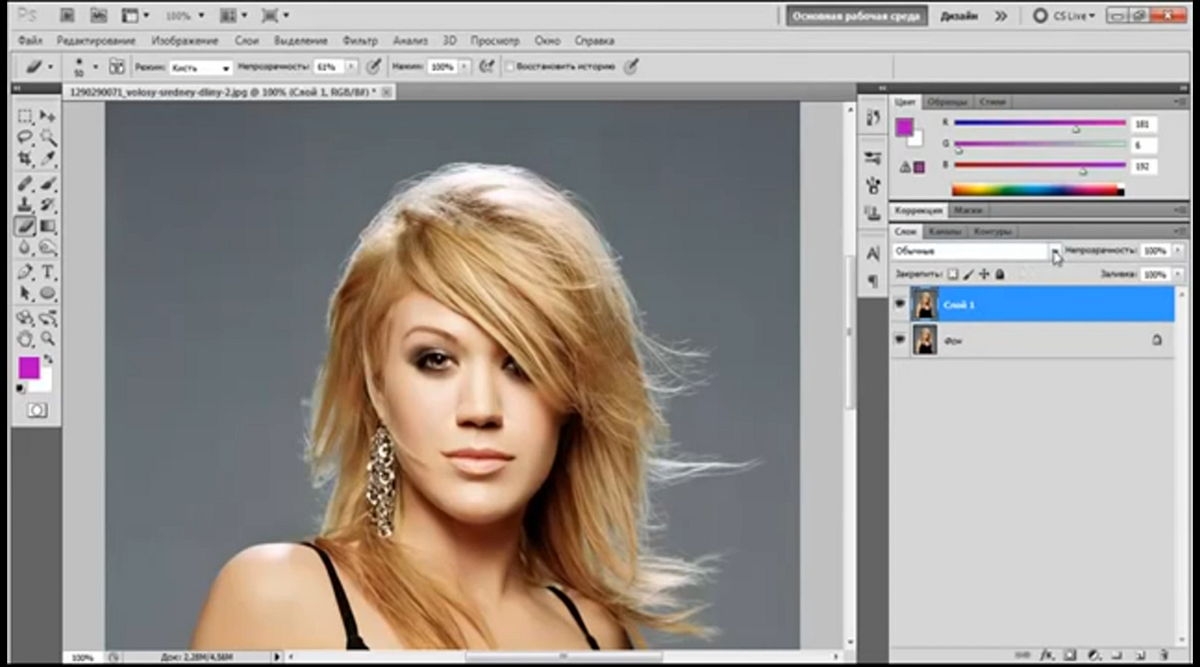The height and width of the screenshot is (667, 1200).
Task: Open the Arrange Documents dropdown
Action: coord(233,16)
